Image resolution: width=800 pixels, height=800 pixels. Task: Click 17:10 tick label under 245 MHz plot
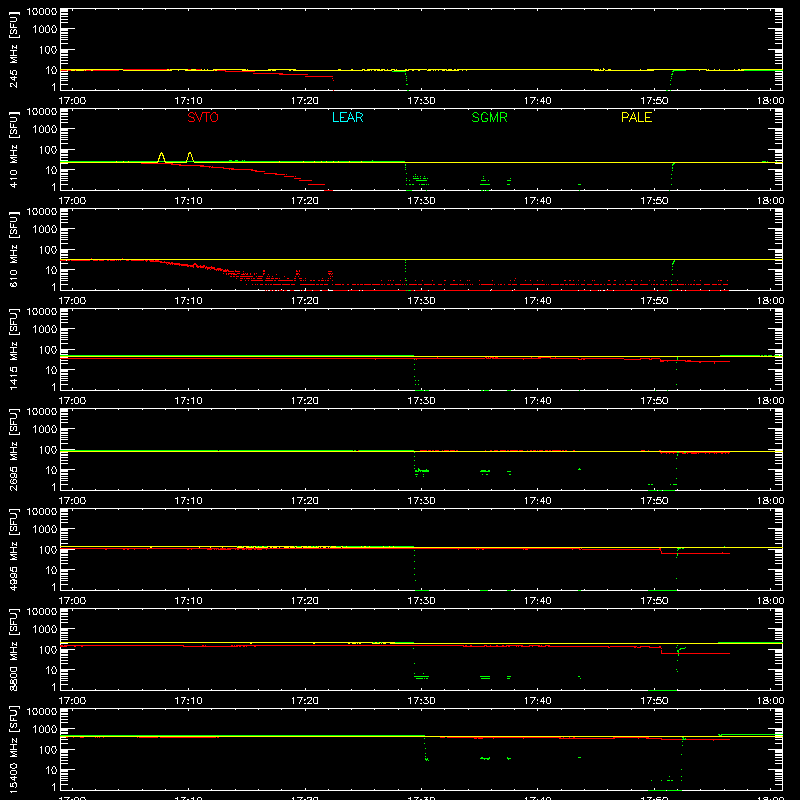(189, 101)
